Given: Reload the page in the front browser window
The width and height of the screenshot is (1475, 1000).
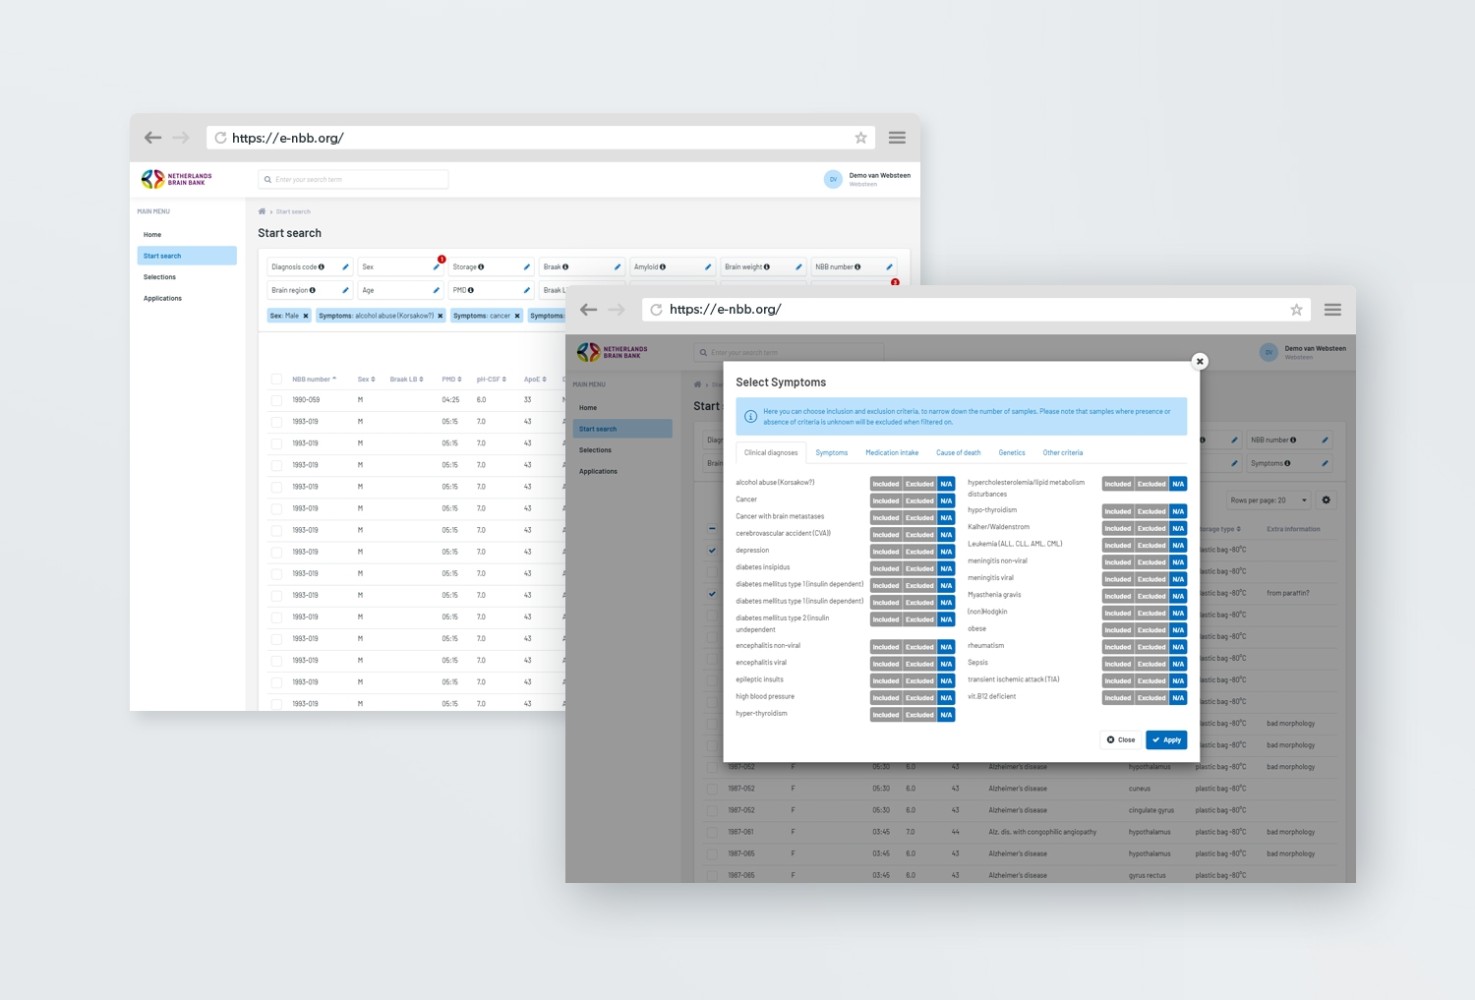Looking at the screenshot, I should pyautogui.click(x=657, y=309).
